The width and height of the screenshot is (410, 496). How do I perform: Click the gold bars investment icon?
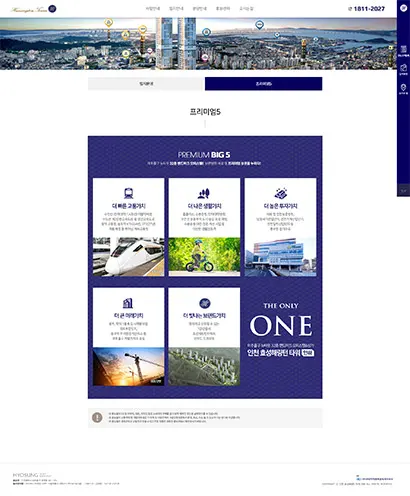pyautogui.click(x=281, y=193)
